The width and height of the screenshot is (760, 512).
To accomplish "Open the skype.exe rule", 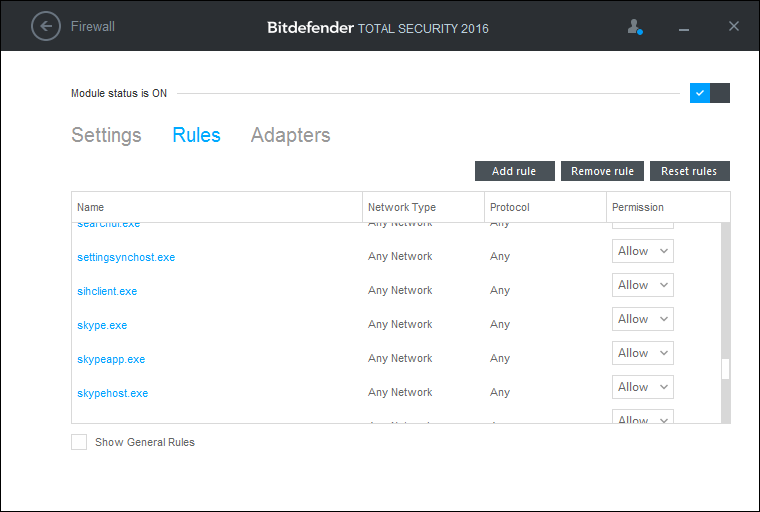I will (x=102, y=325).
